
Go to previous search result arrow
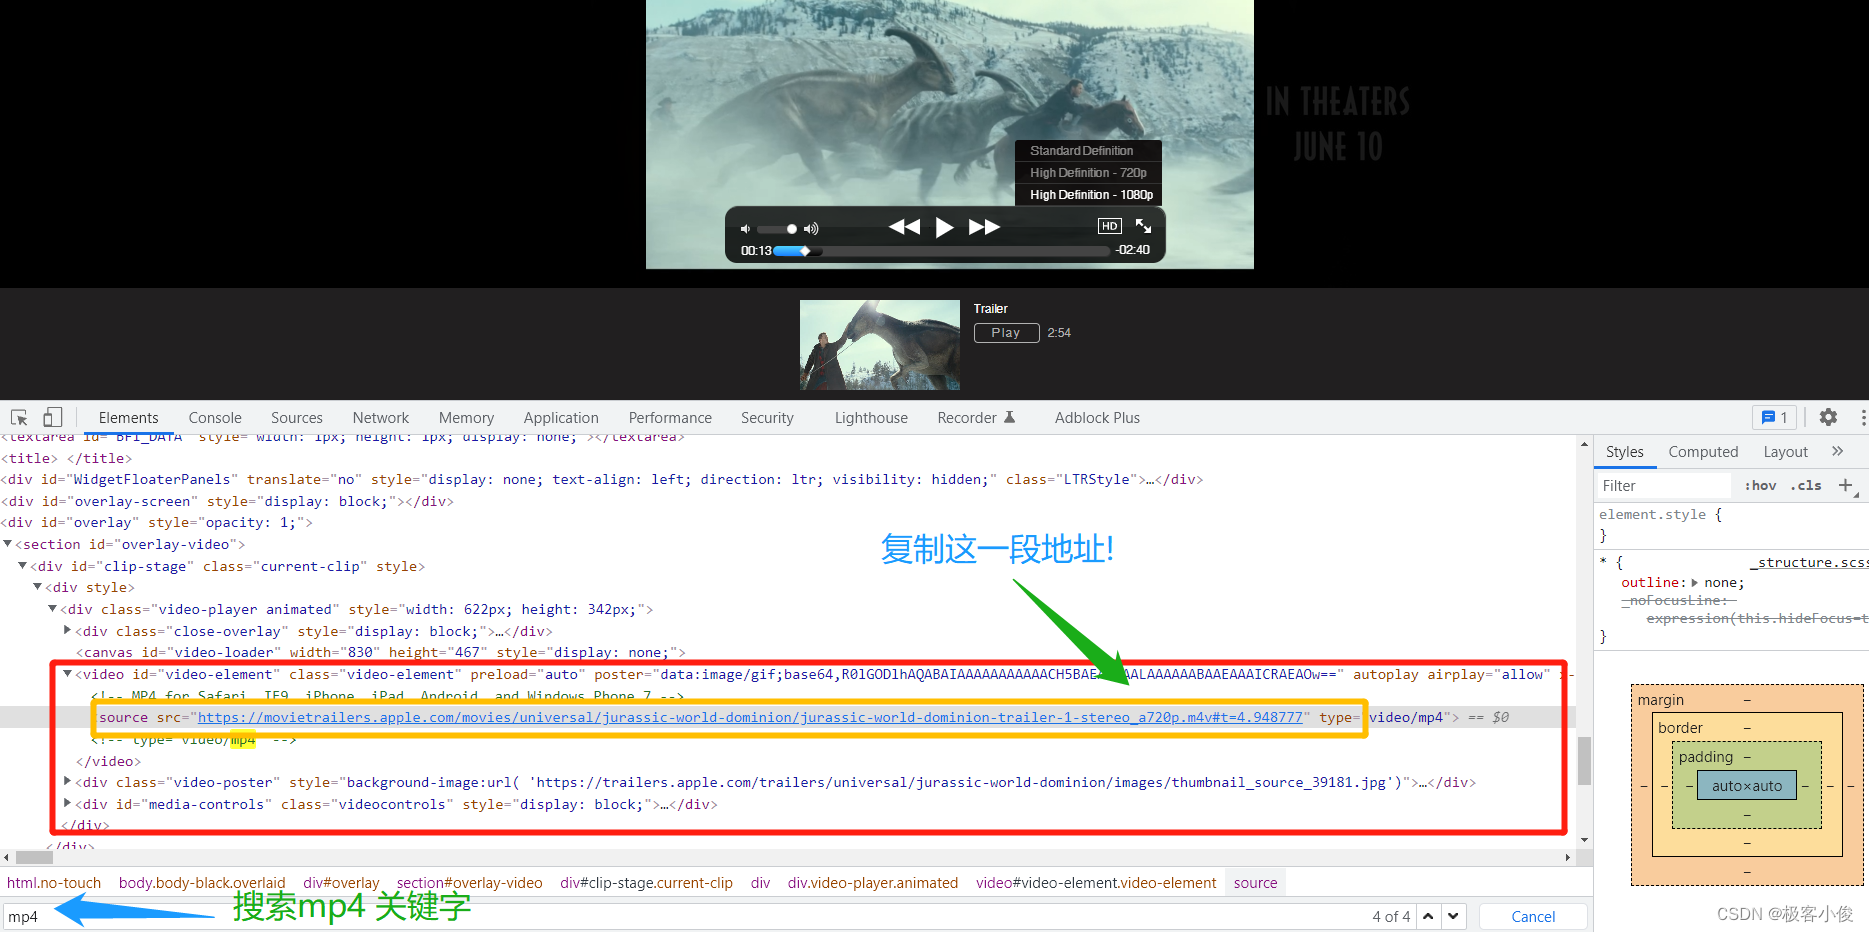[1428, 916]
